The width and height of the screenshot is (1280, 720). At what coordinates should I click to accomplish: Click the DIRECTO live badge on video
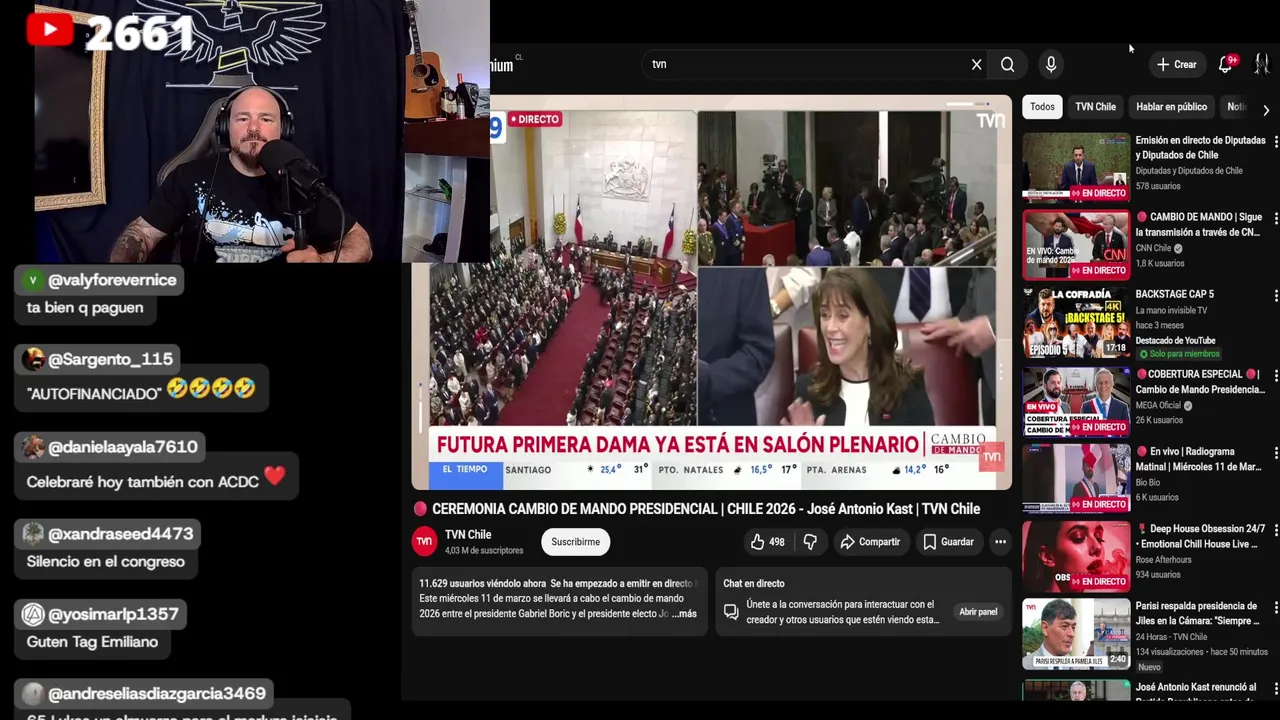tap(535, 119)
